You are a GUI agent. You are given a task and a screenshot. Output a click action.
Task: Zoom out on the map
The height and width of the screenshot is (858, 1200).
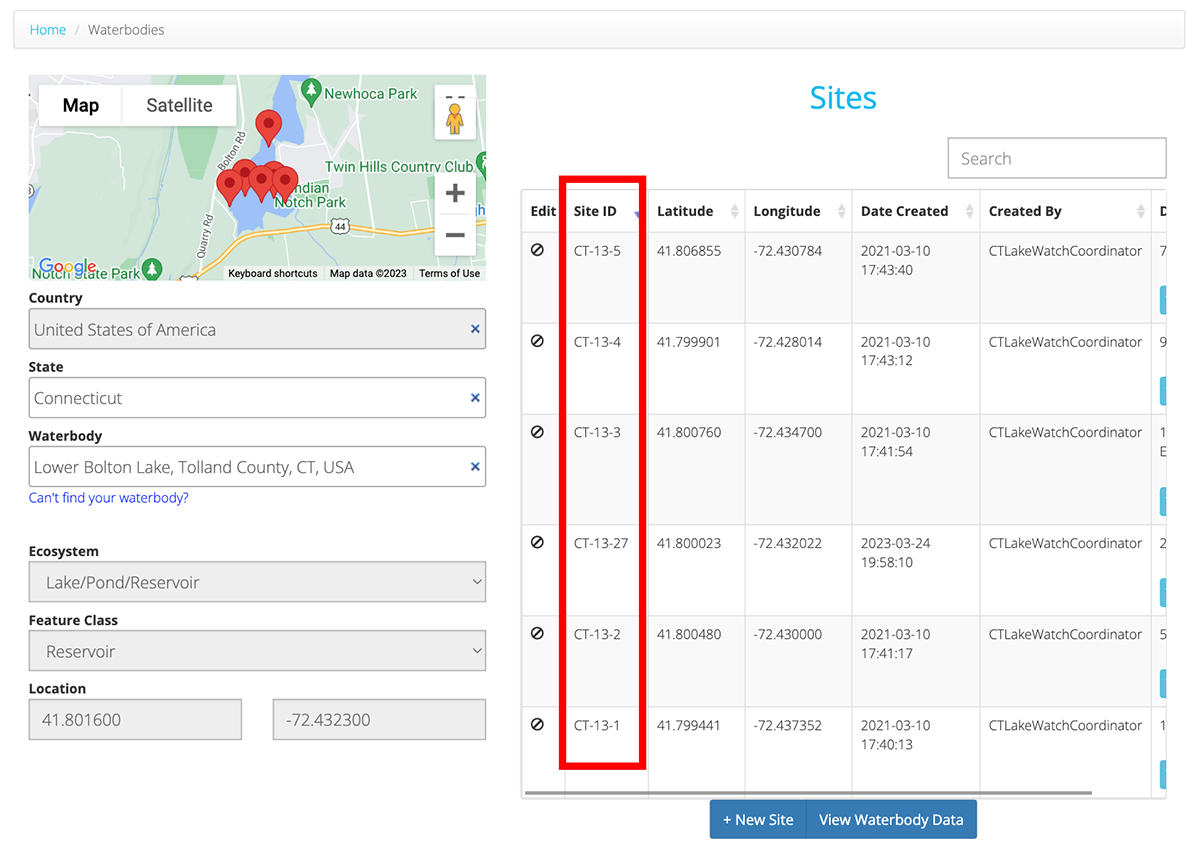pyautogui.click(x=455, y=236)
